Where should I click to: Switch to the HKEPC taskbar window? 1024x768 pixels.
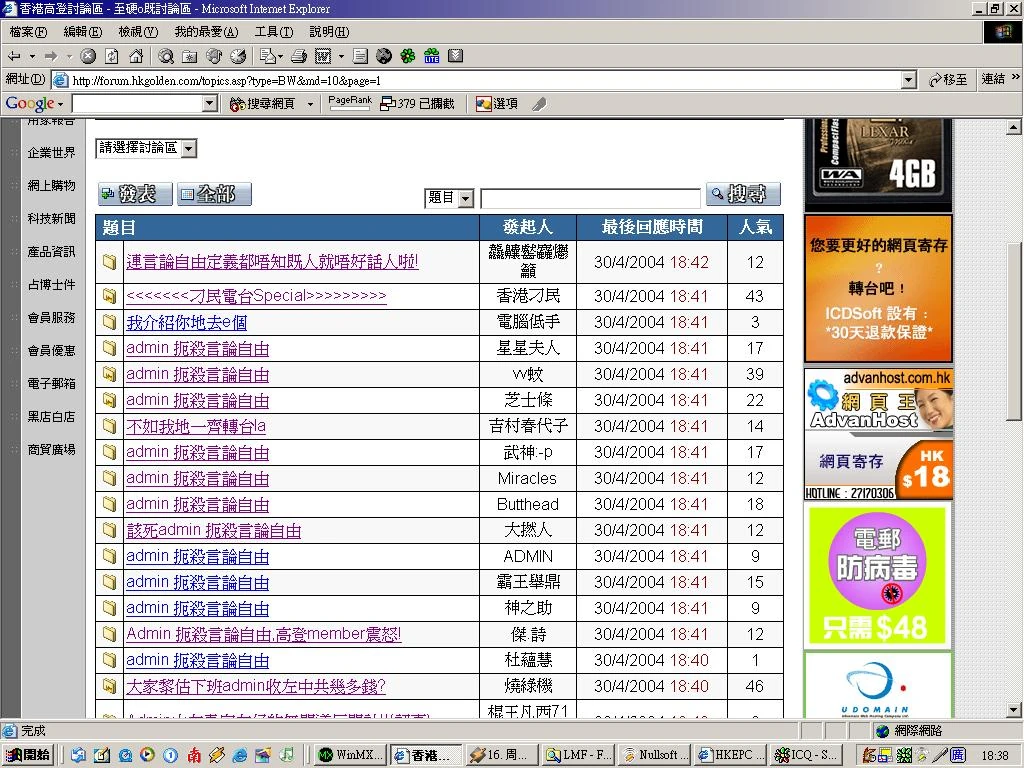(731, 755)
